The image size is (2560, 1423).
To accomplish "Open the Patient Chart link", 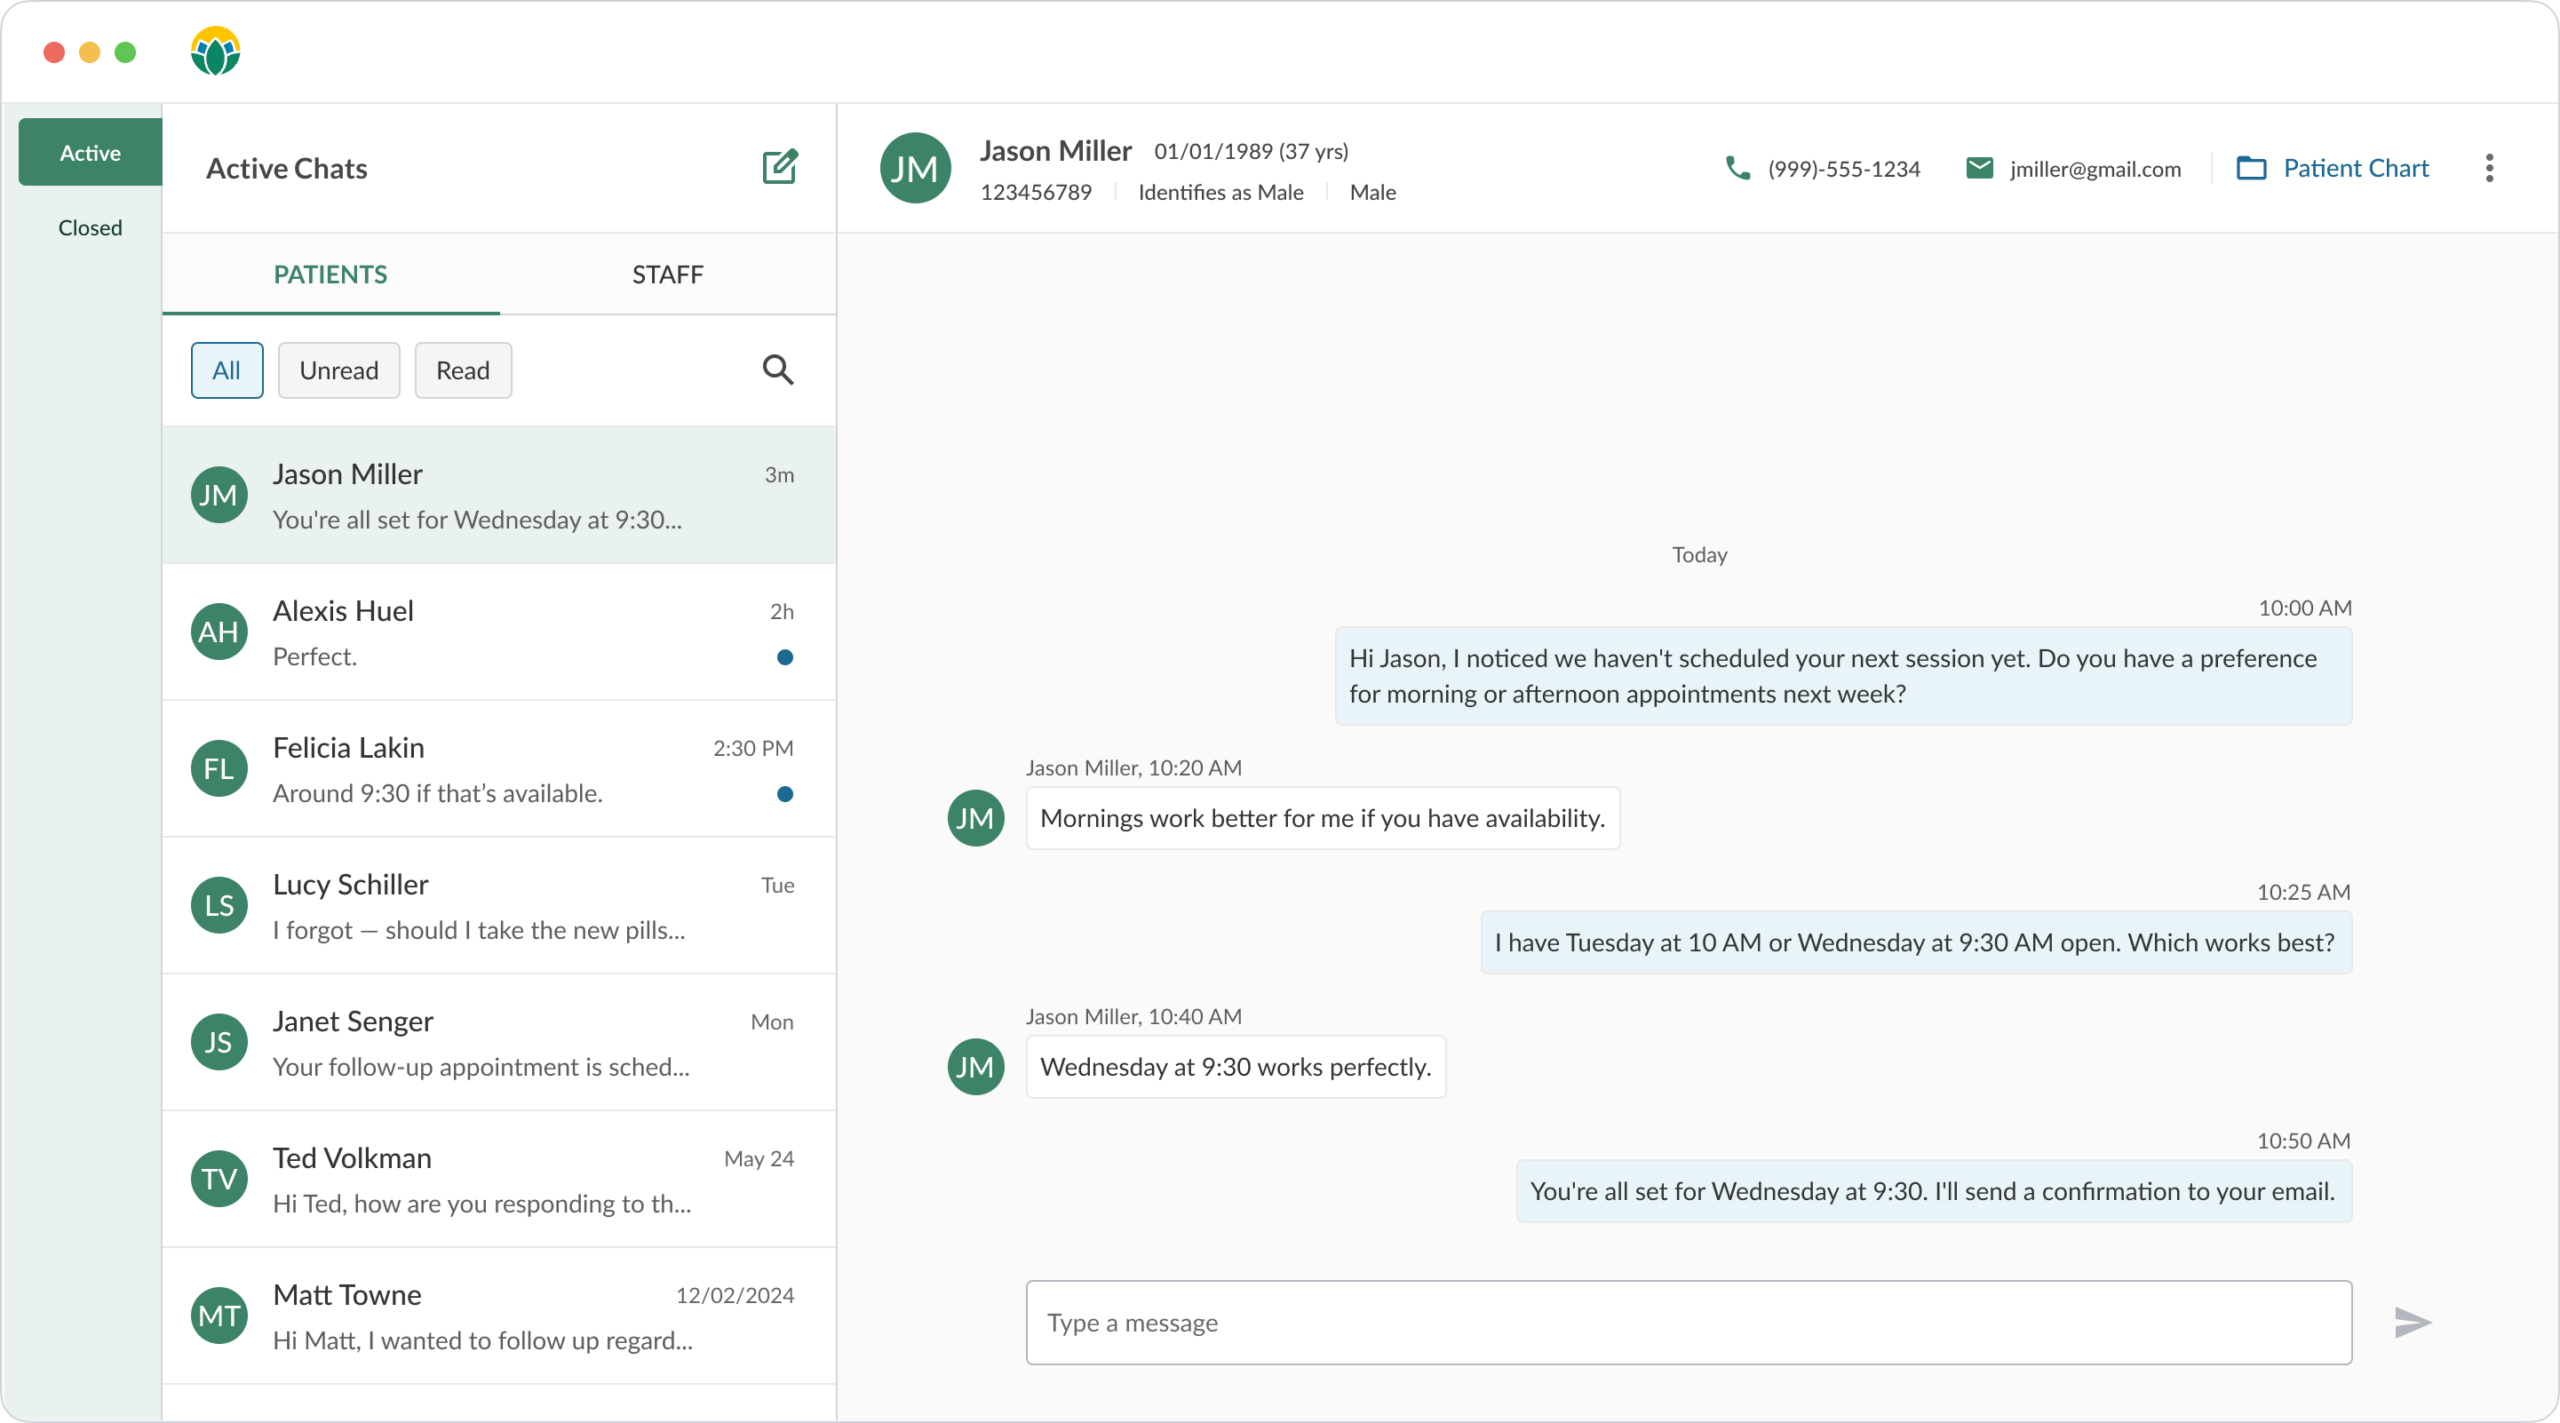I will point(2355,168).
